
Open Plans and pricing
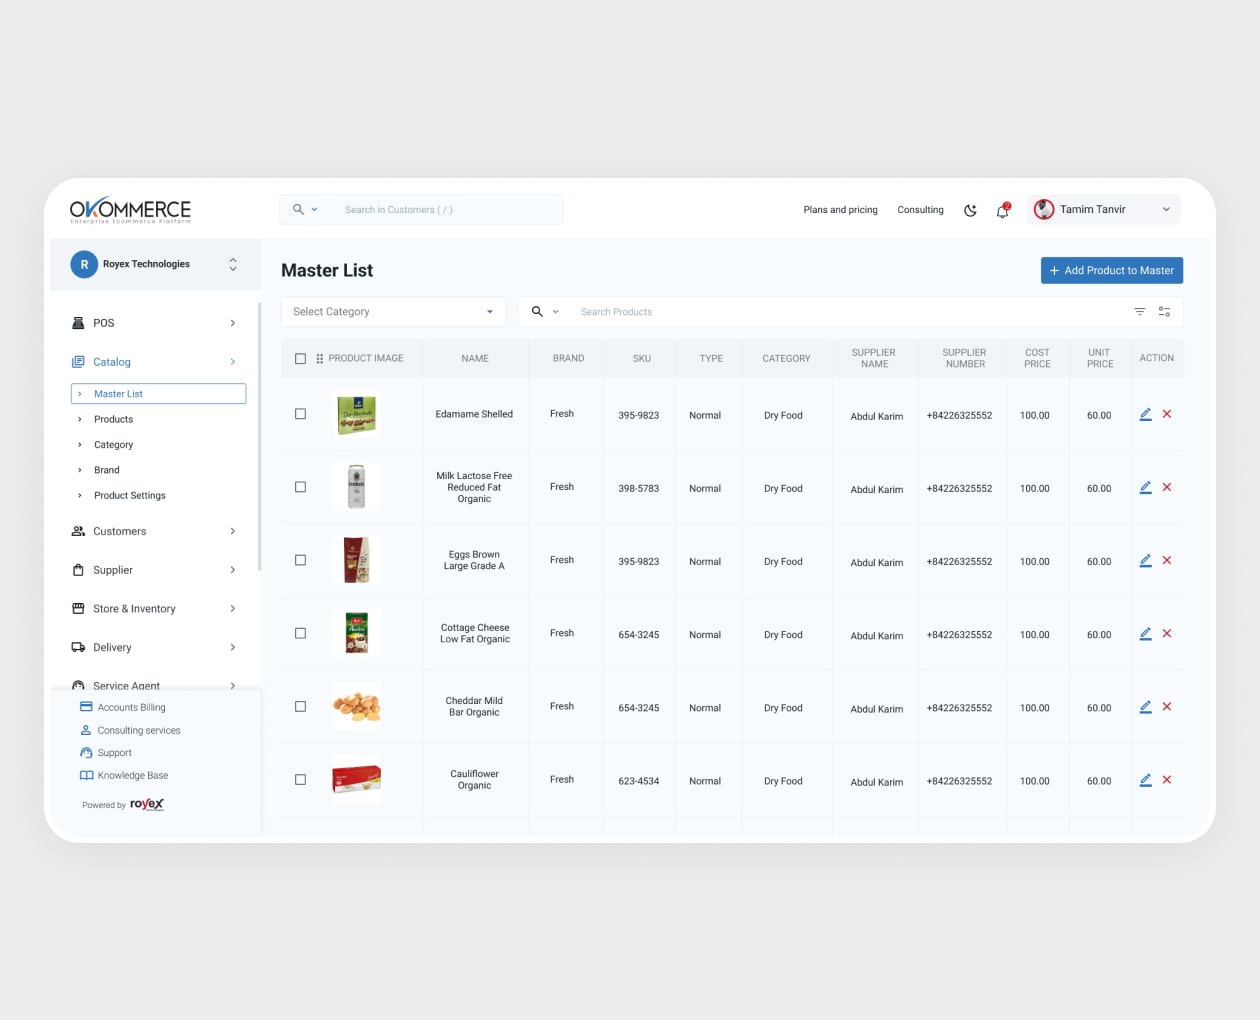pyautogui.click(x=840, y=210)
